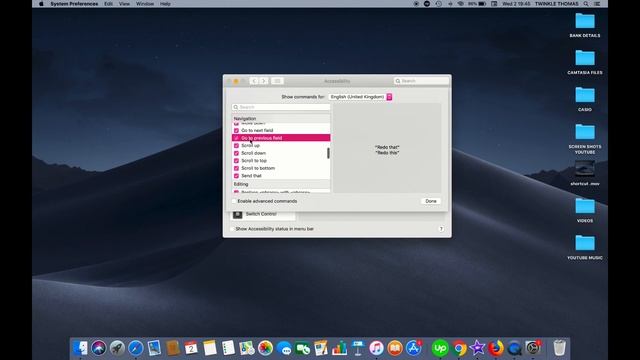Select YOUTUBE MUSIC desktop folder
The height and width of the screenshot is (360, 640).
tap(585, 247)
